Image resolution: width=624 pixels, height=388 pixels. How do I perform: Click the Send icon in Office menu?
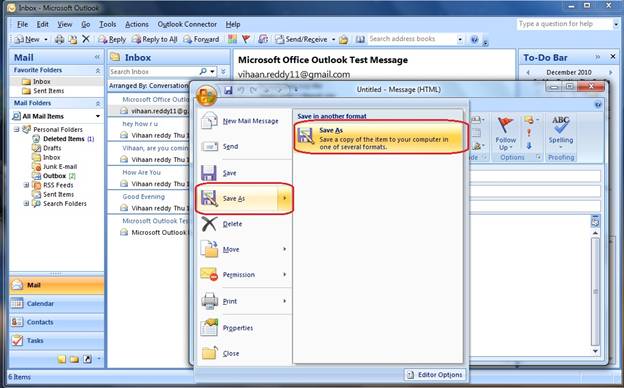click(209, 146)
